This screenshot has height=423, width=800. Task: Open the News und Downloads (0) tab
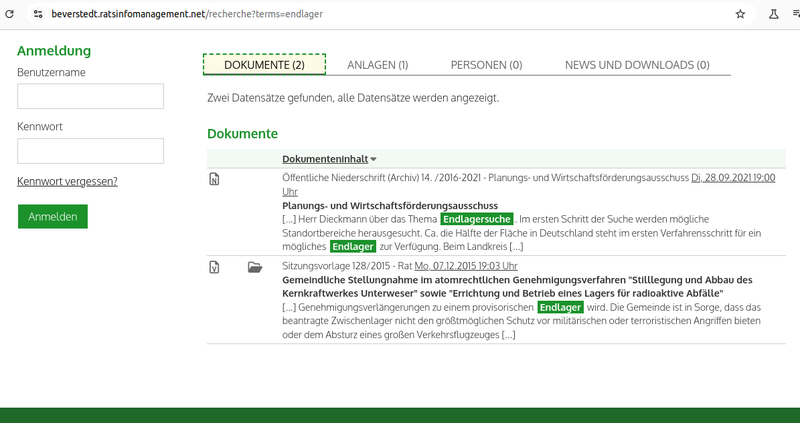pyautogui.click(x=637, y=65)
